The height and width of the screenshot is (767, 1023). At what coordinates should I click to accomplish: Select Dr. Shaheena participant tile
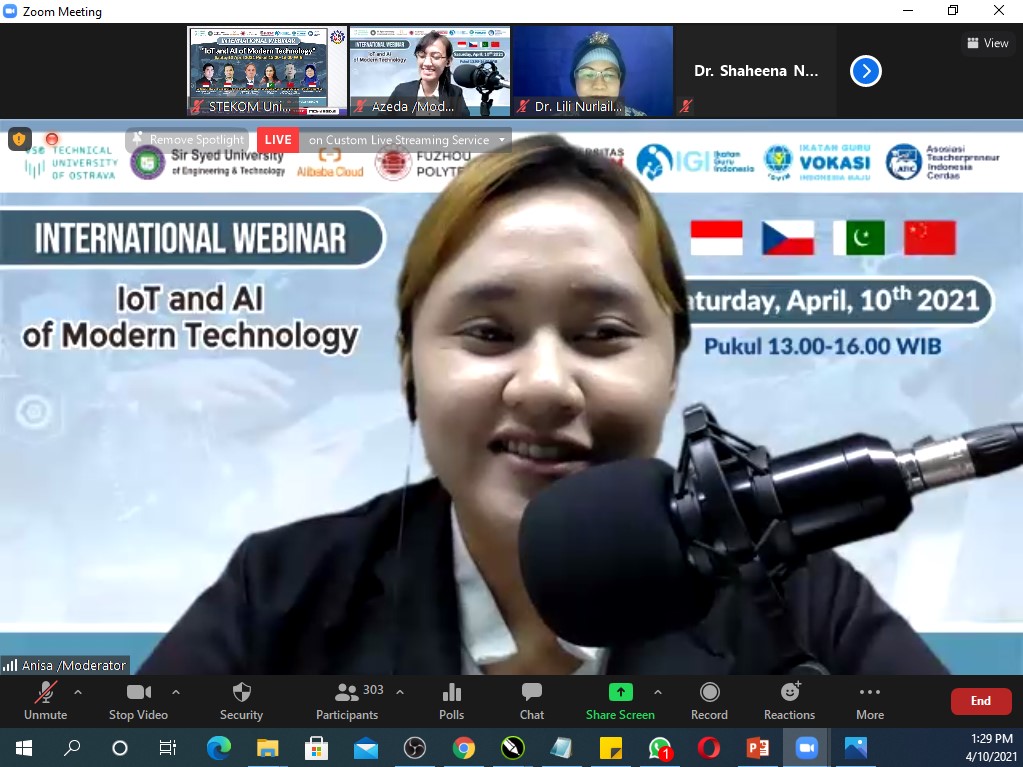(756, 71)
